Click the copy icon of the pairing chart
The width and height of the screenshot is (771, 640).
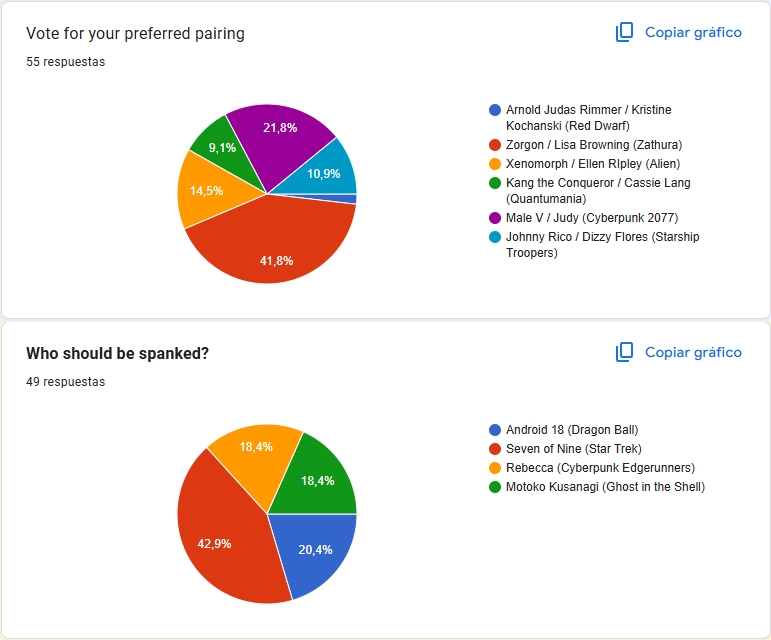point(624,32)
